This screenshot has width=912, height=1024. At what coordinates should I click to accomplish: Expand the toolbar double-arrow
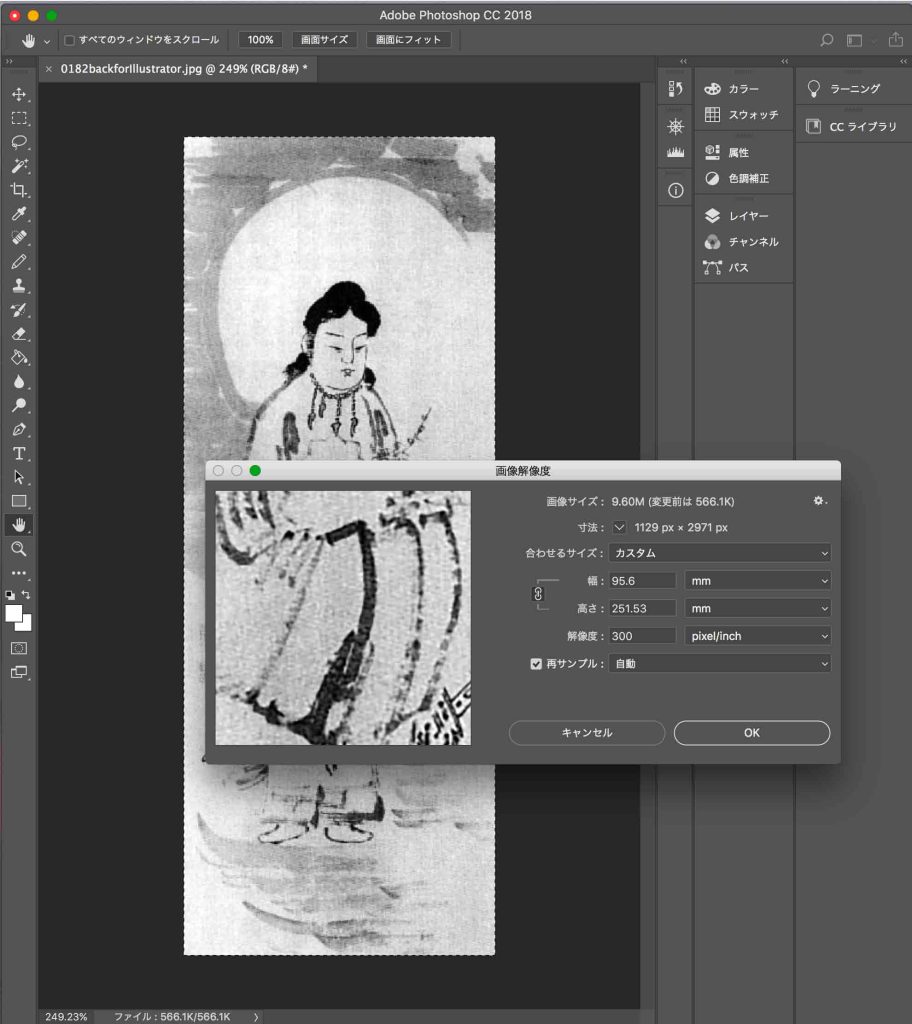(x=9, y=61)
